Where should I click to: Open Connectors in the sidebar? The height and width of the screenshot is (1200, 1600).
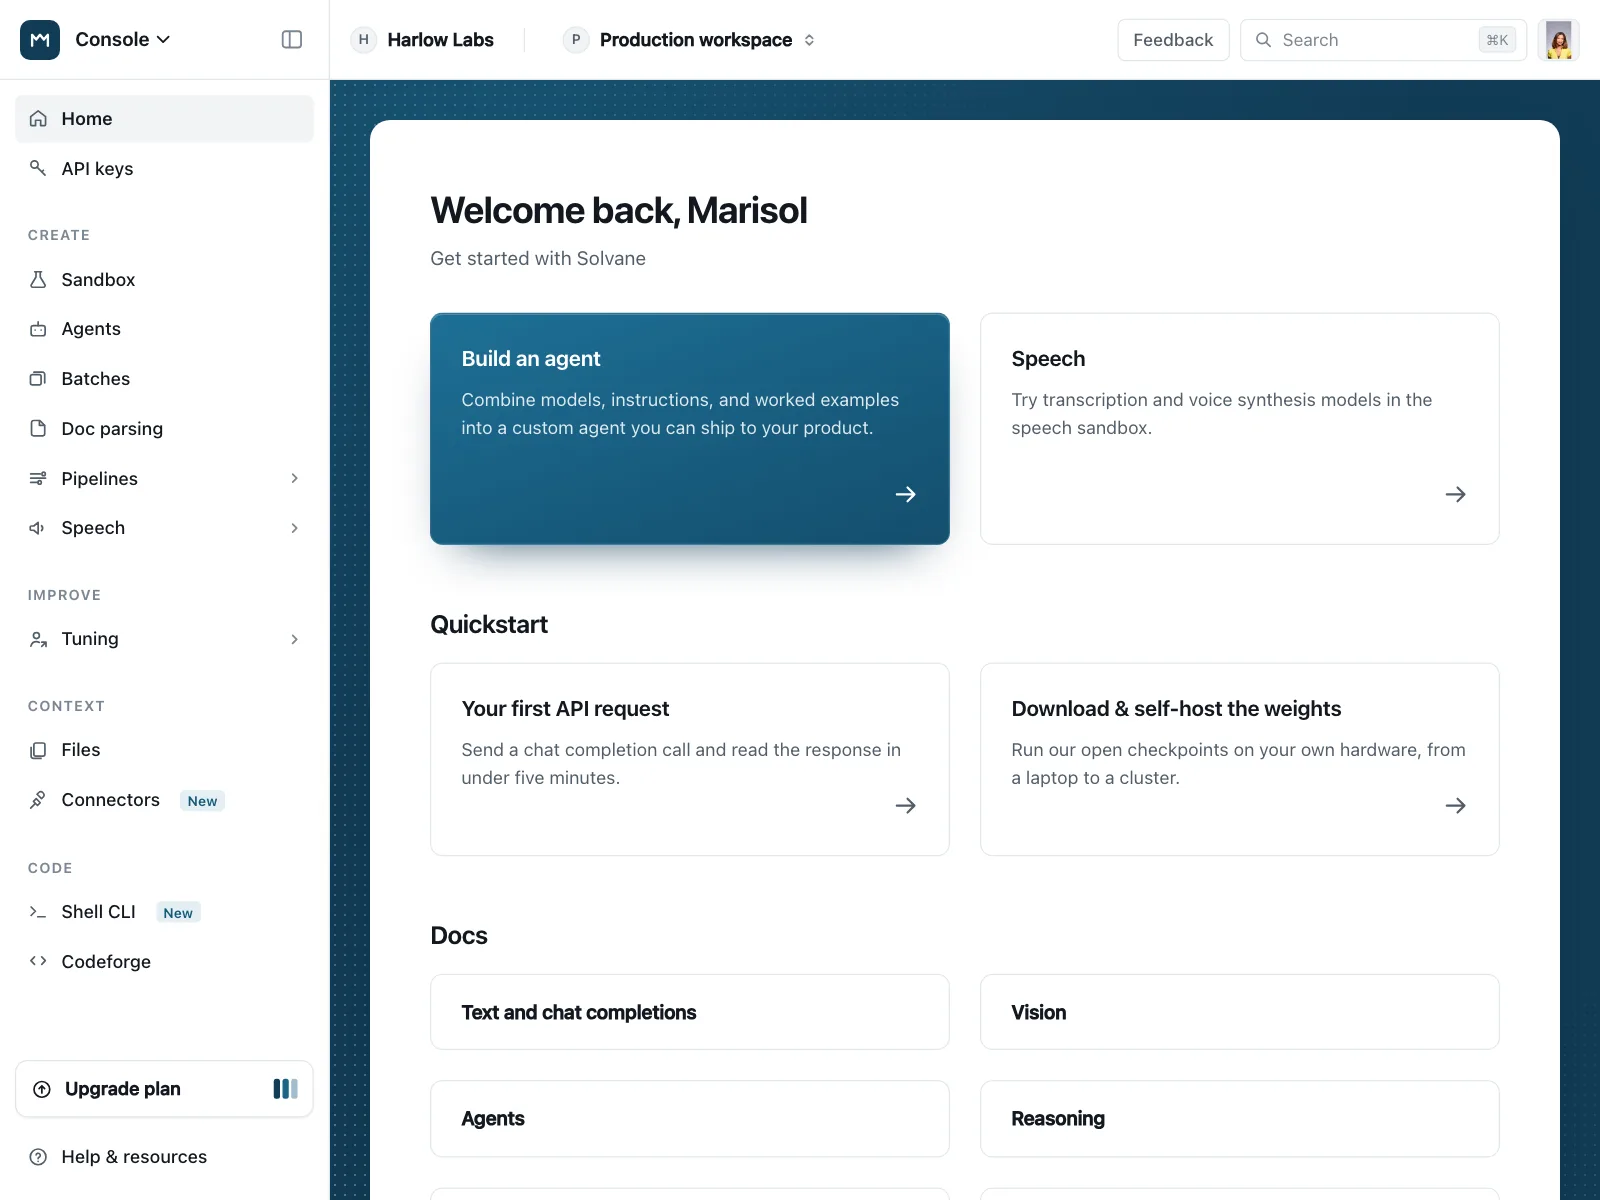coord(164,800)
